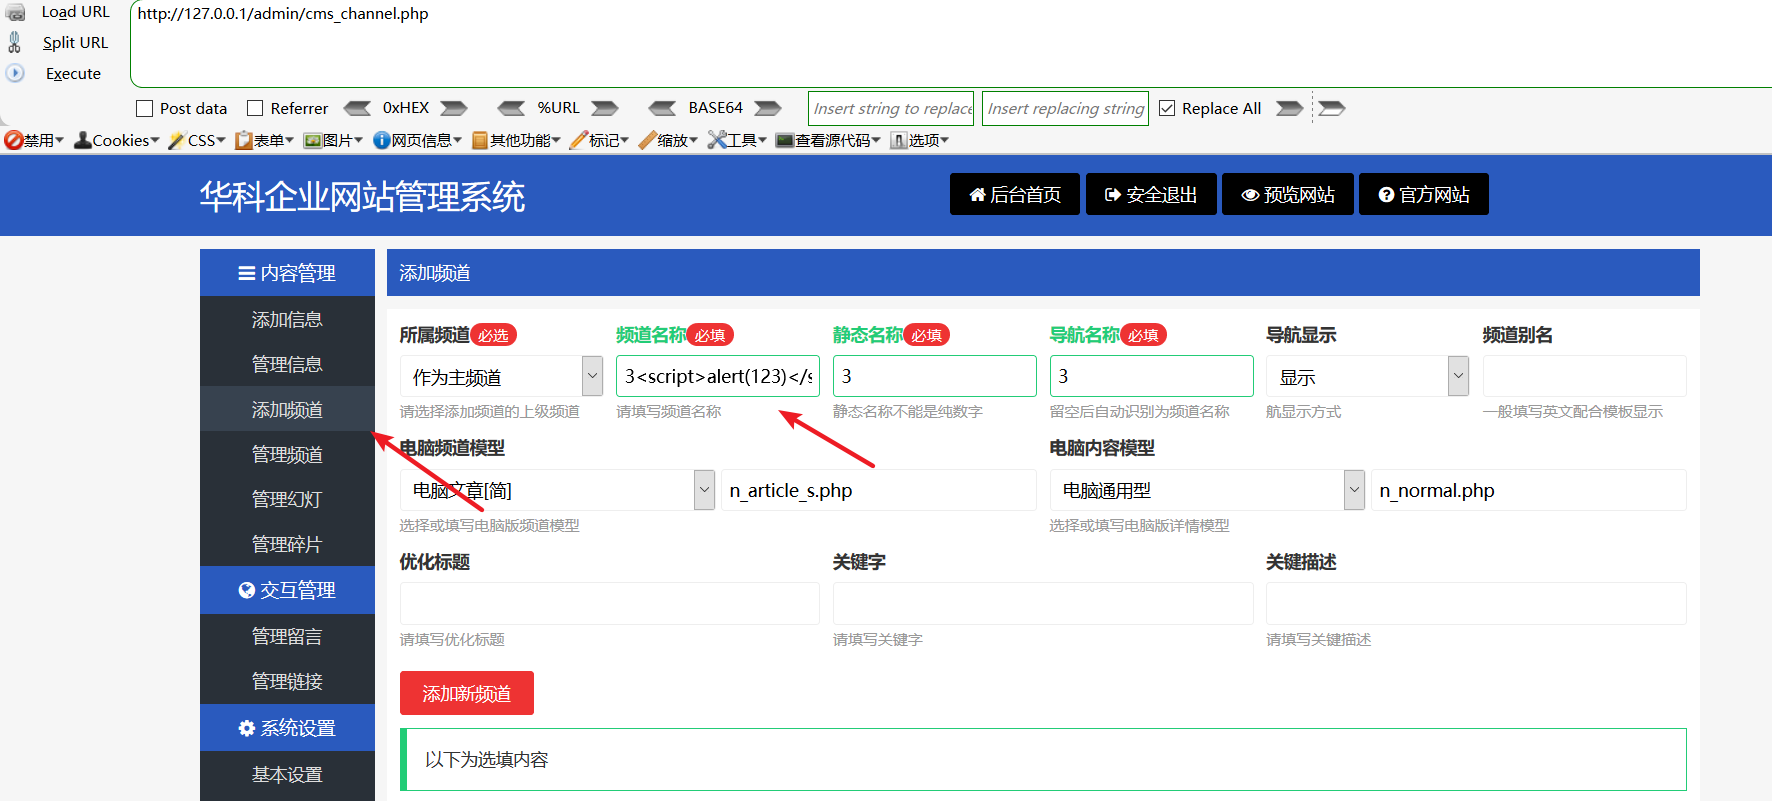Screen dimensions: 1772x801
Task: Open the 其他功能 toolbar menu
Action: (516, 140)
